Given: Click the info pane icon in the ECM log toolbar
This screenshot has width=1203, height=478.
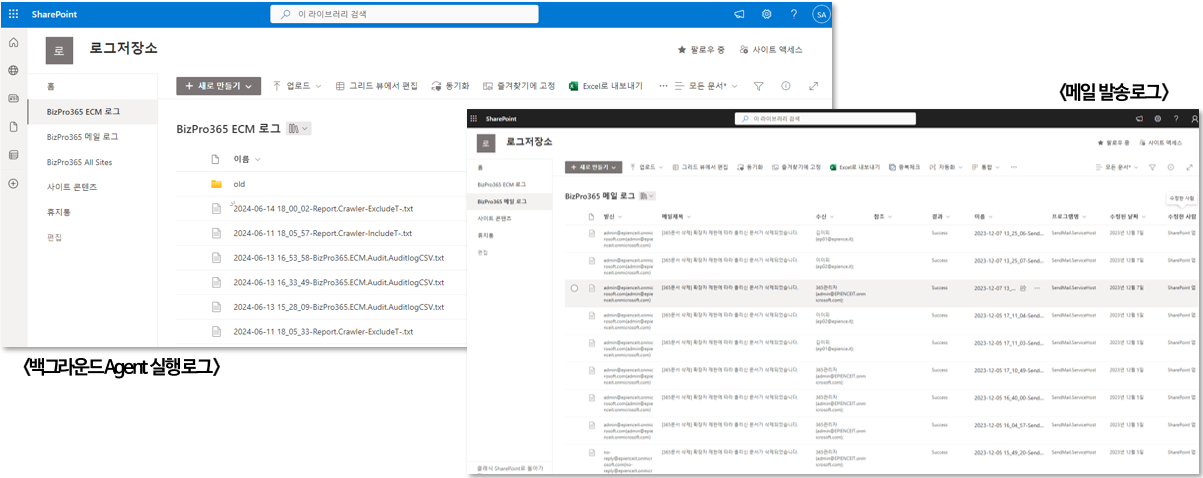Looking at the screenshot, I should coord(786,87).
